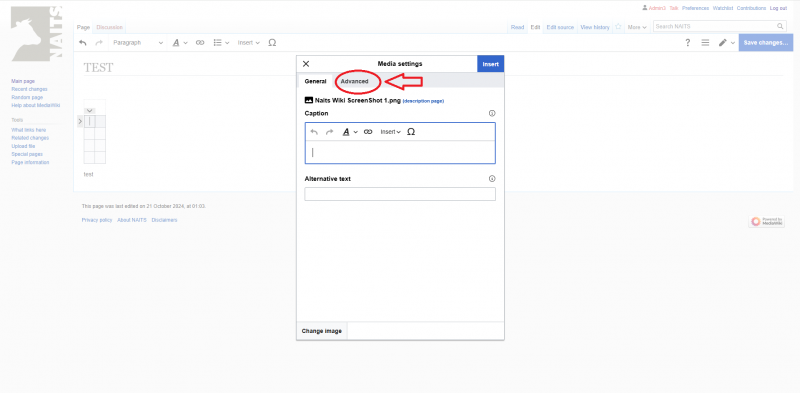Click the Undo icon in main toolbar
This screenshot has height=393, width=800.
tap(83, 43)
